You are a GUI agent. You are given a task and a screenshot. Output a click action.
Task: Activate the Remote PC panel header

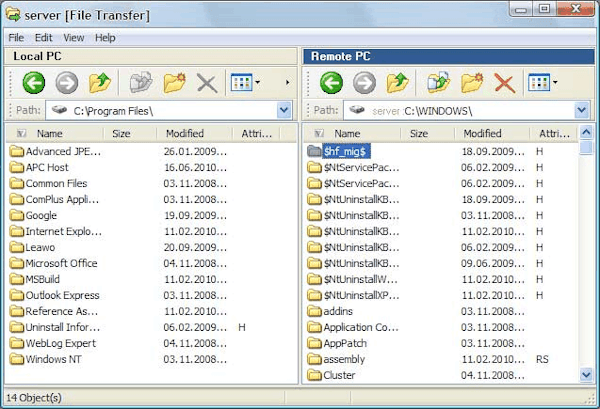[449, 56]
